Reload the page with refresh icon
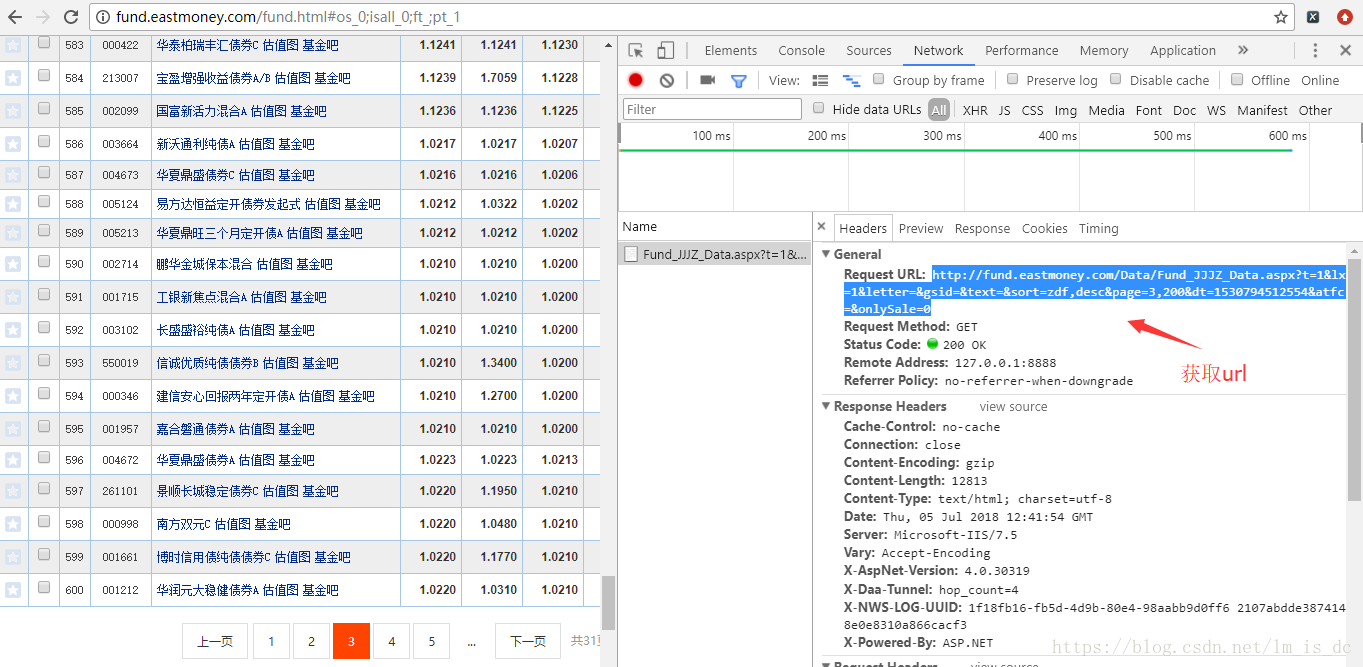The width and height of the screenshot is (1363, 667). (71, 17)
